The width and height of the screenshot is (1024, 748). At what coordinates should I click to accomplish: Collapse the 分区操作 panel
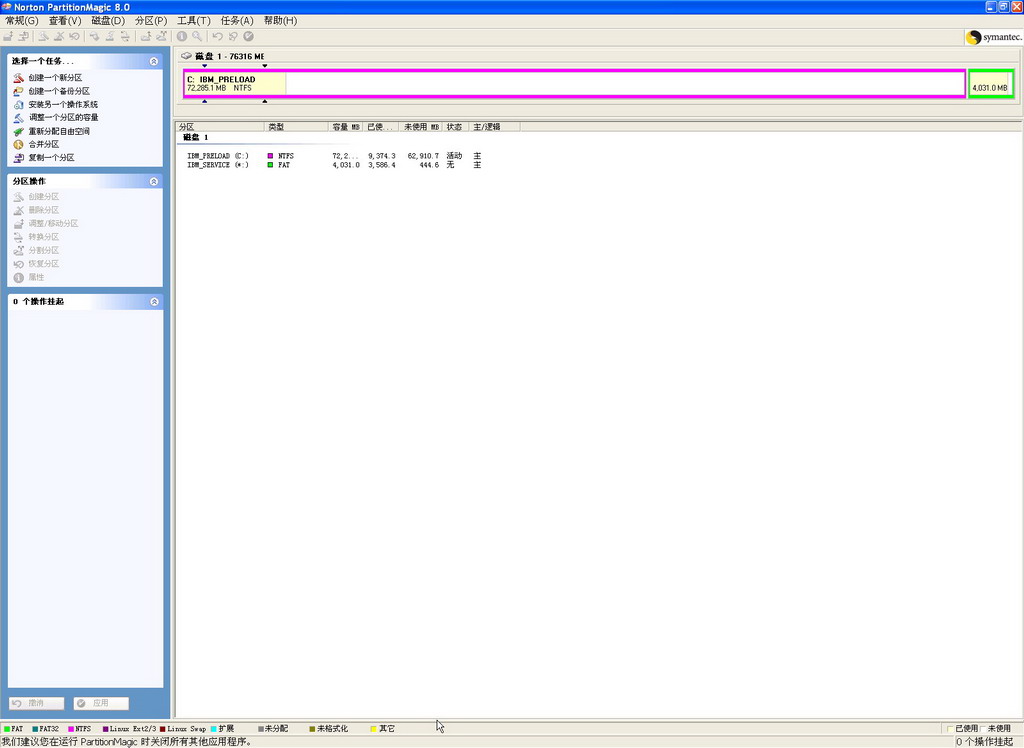[154, 182]
